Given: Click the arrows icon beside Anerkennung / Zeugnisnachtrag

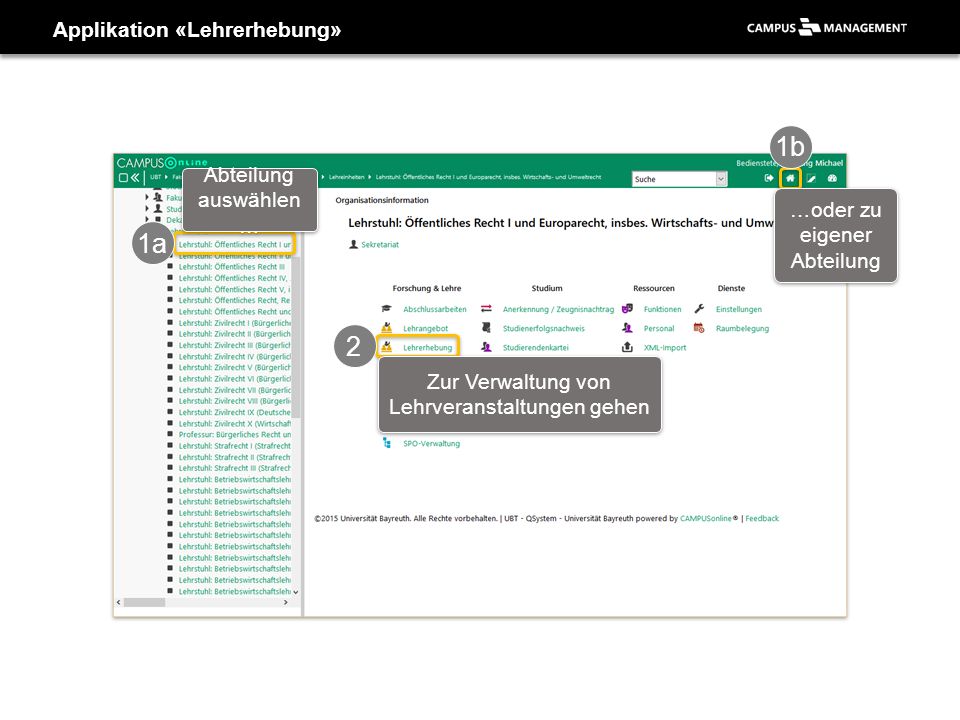Looking at the screenshot, I should (486, 309).
